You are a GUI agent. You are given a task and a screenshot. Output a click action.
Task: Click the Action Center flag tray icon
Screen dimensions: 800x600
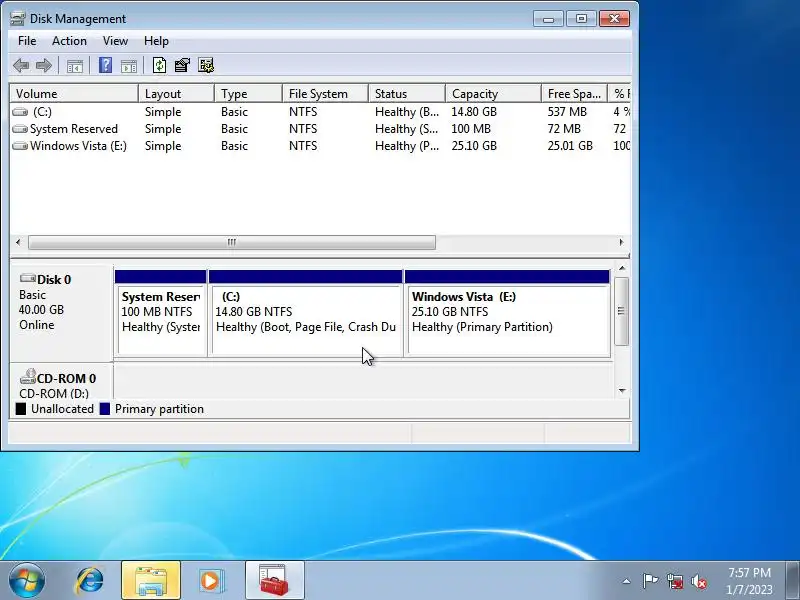[x=650, y=581]
